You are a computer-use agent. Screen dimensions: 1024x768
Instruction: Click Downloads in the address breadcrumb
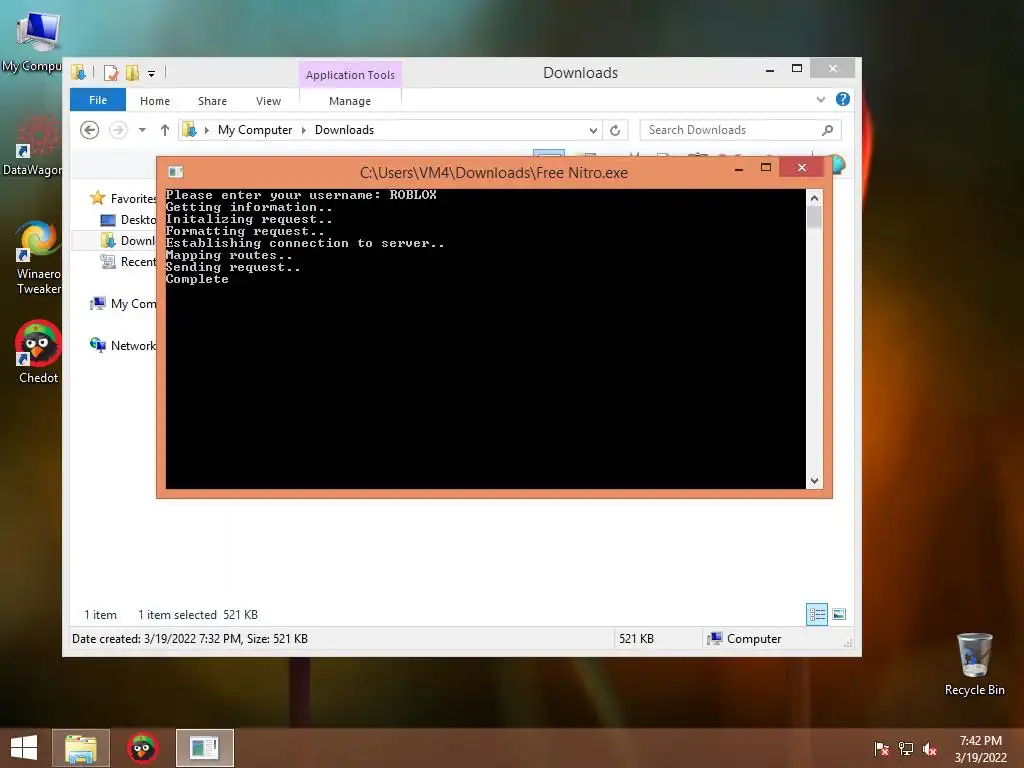[x=344, y=130]
